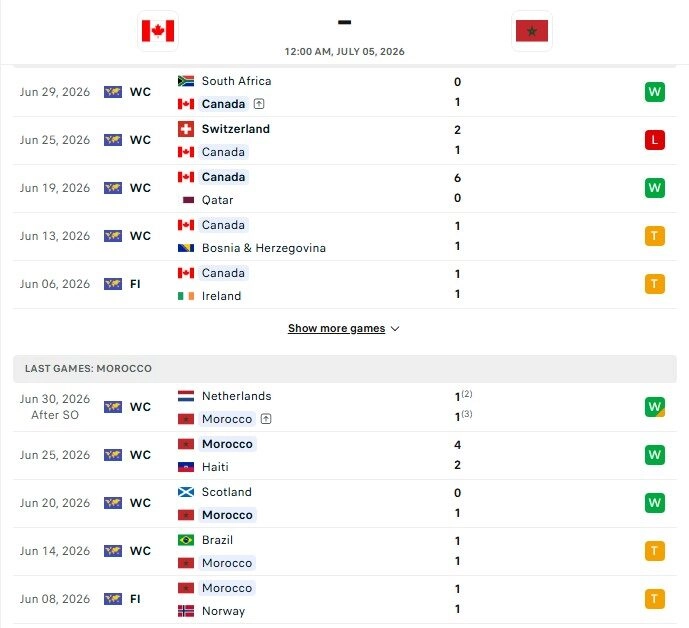Click the T result badge for Ireland match
Viewport: 689px width, 628px height.
[654, 284]
